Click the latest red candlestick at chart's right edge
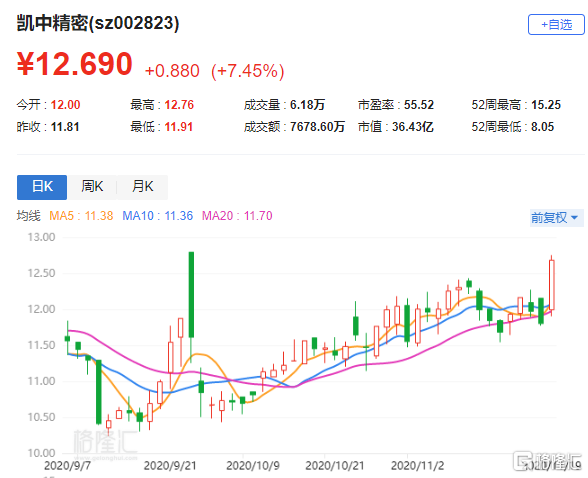The width and height of the screenshot is (588, 478). pos(552,285)
